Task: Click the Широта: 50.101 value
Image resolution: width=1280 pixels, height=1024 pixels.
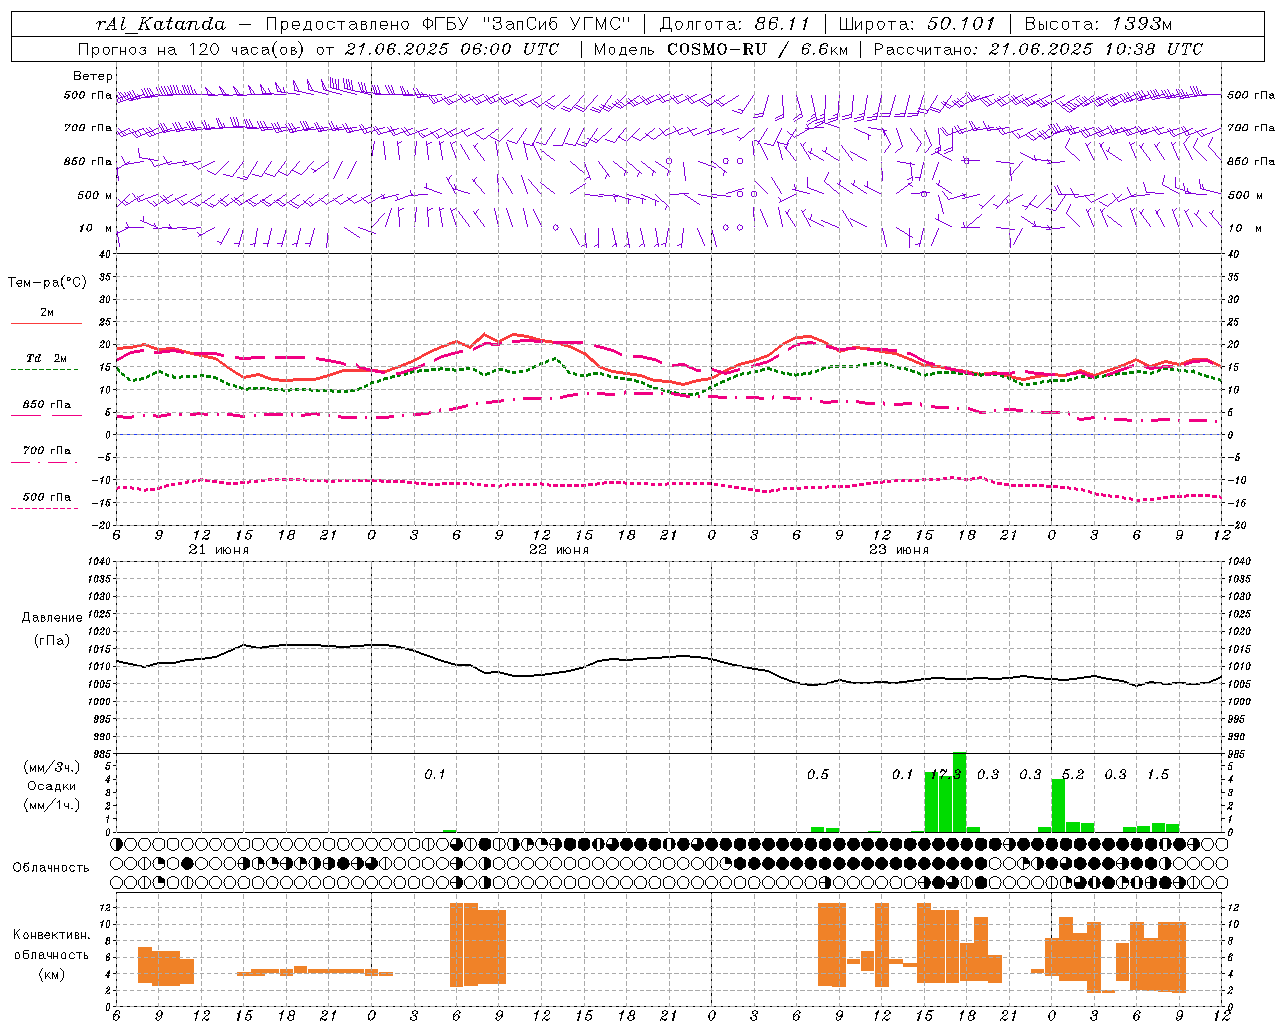Action: coord(918,24)
